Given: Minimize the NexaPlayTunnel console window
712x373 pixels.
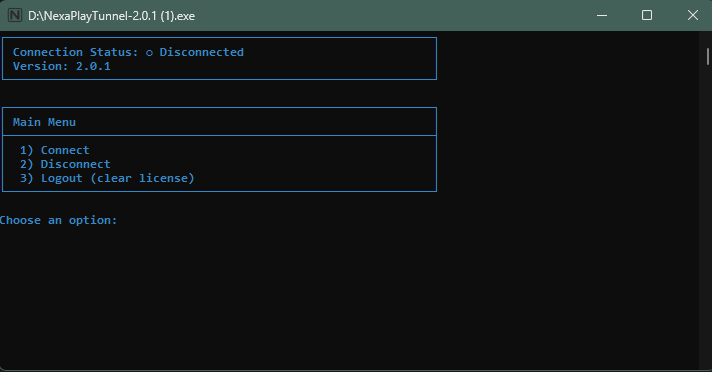Looking at the screenshot, I should tap(602, 15).
